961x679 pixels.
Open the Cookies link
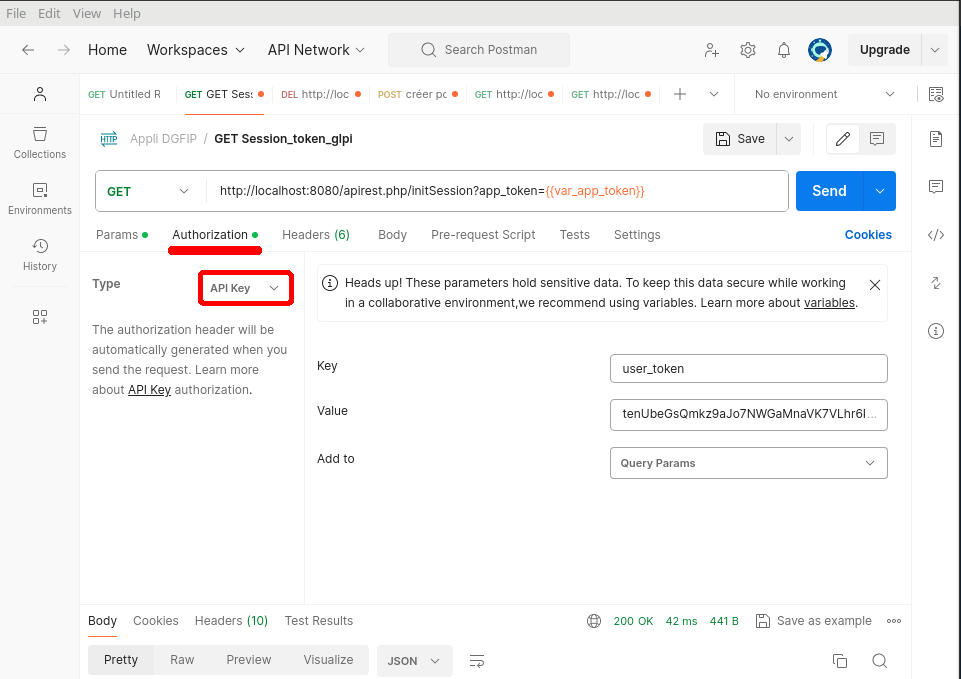pos(868,235)
